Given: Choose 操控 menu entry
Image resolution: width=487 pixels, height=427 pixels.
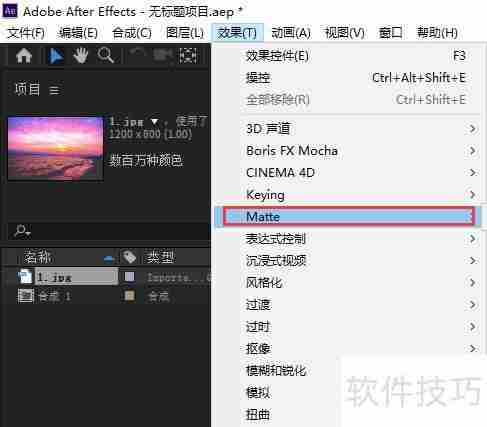Looking at the screenshot, I should tap(347, 78).
